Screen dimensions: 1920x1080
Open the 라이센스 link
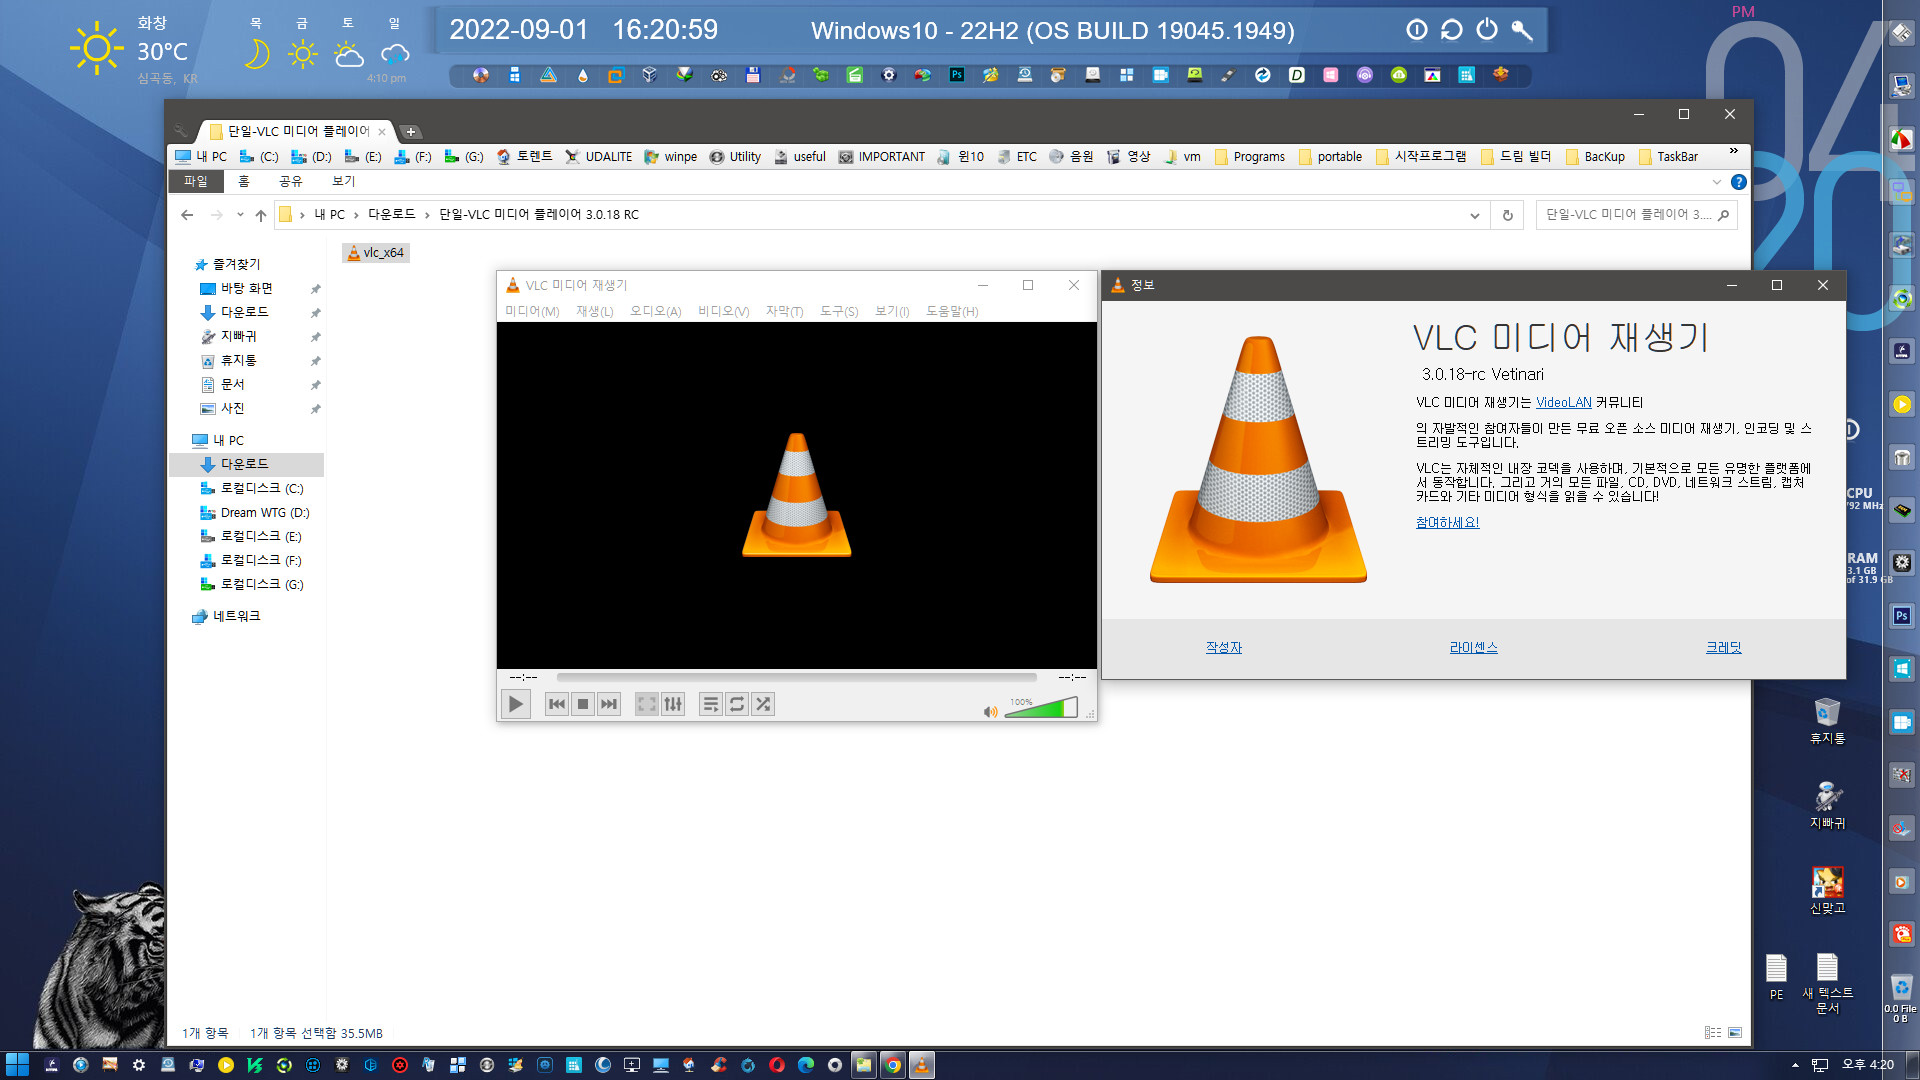[1473, 647]
